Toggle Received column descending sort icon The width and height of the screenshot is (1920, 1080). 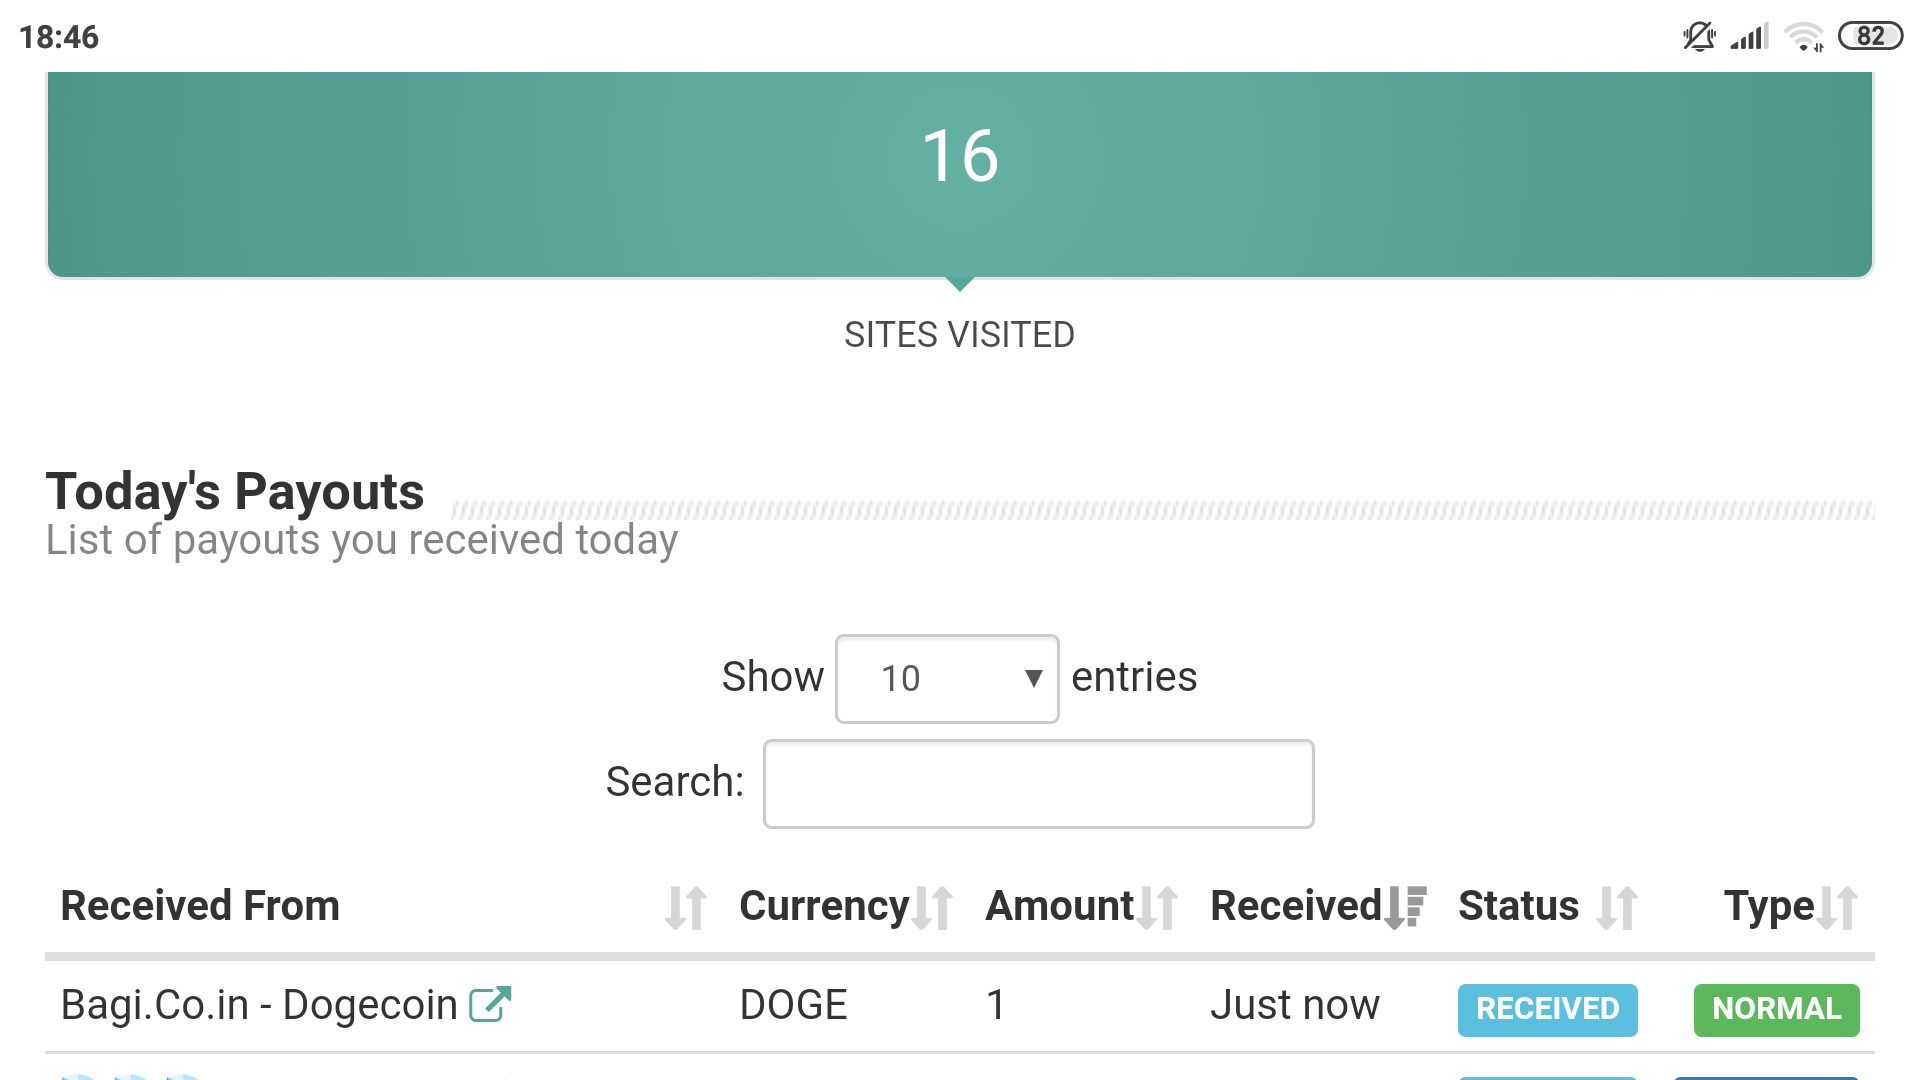click(1405, 907)
